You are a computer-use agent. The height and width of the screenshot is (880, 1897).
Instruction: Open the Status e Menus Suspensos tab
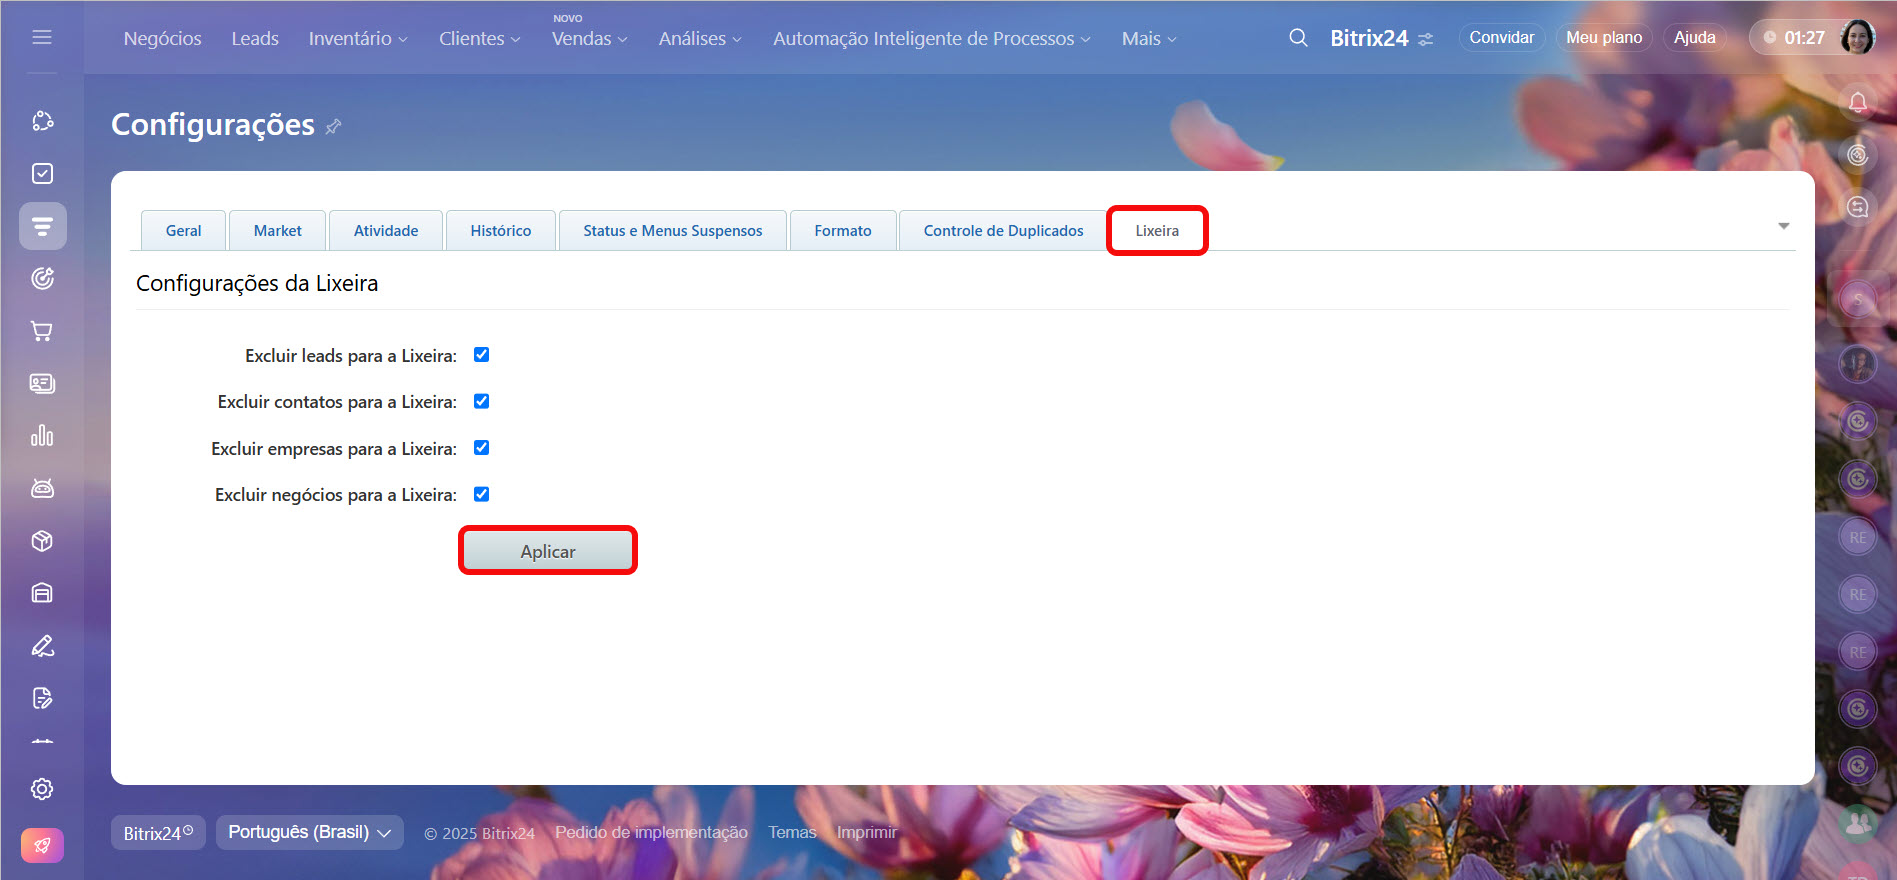coord(672,231)
